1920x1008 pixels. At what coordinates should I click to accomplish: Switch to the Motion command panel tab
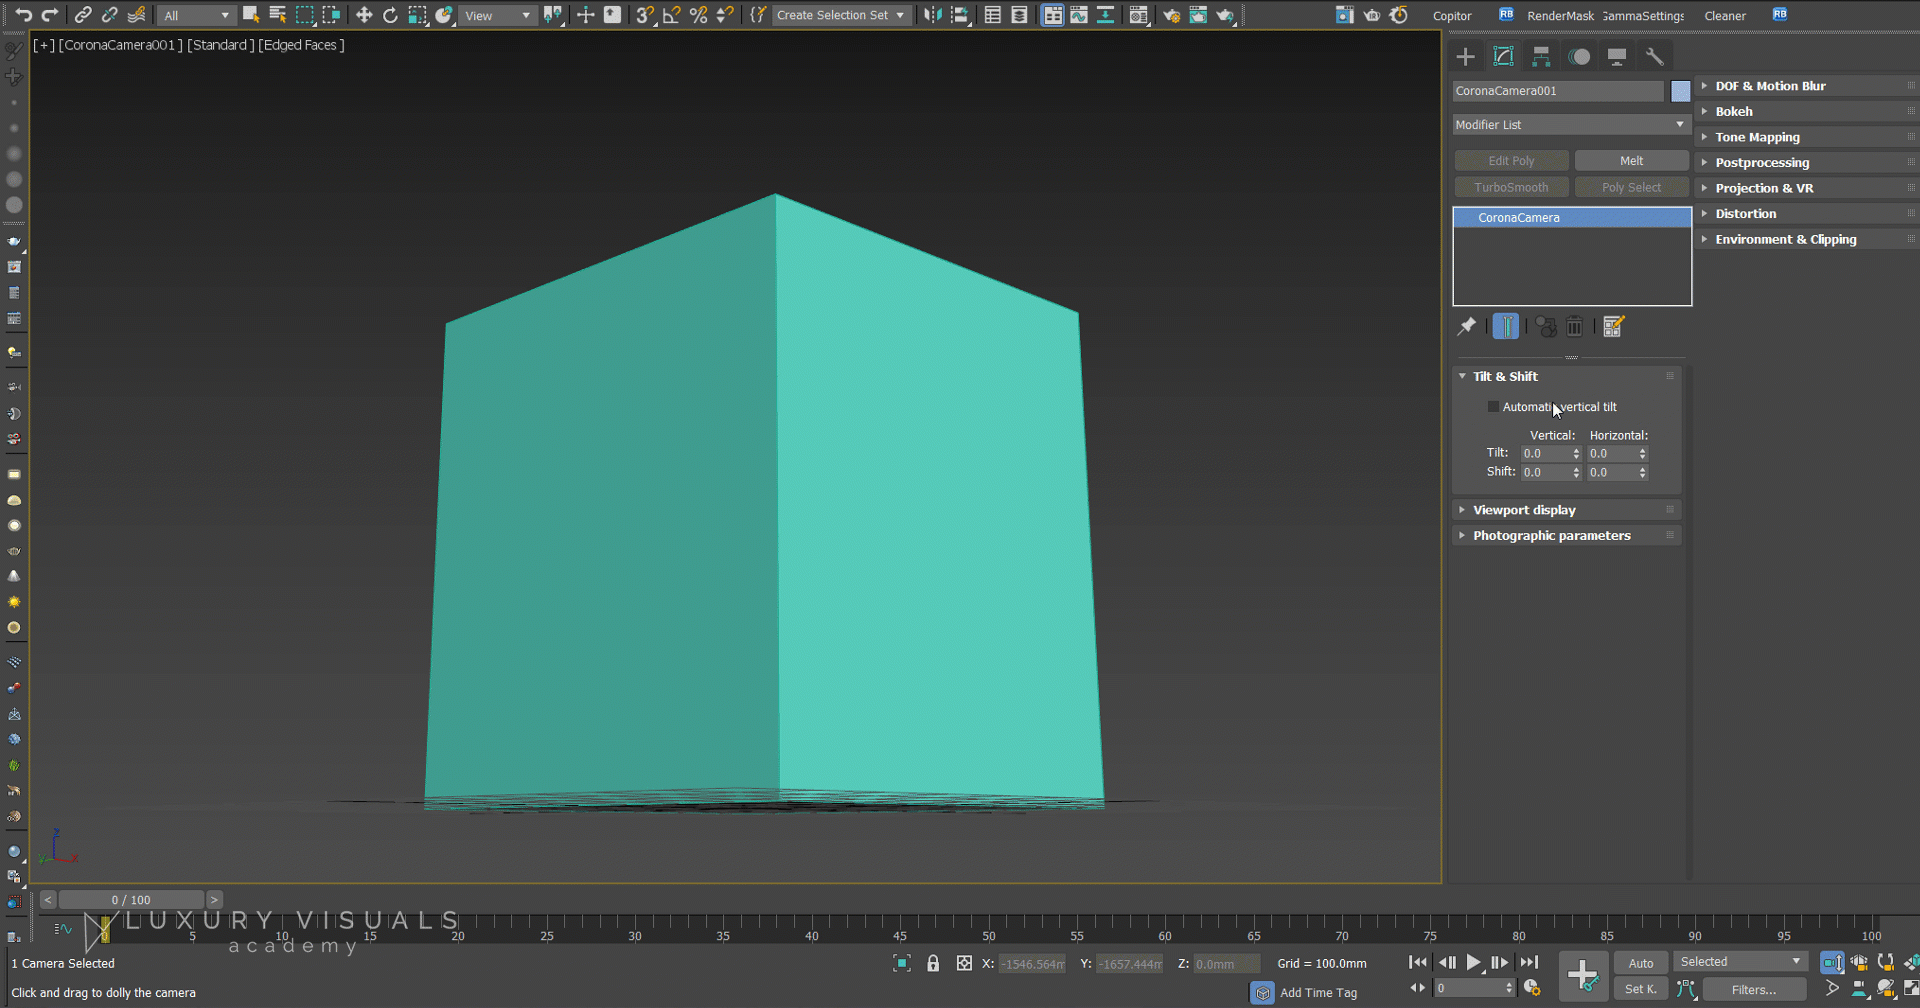coord(1579,57)
